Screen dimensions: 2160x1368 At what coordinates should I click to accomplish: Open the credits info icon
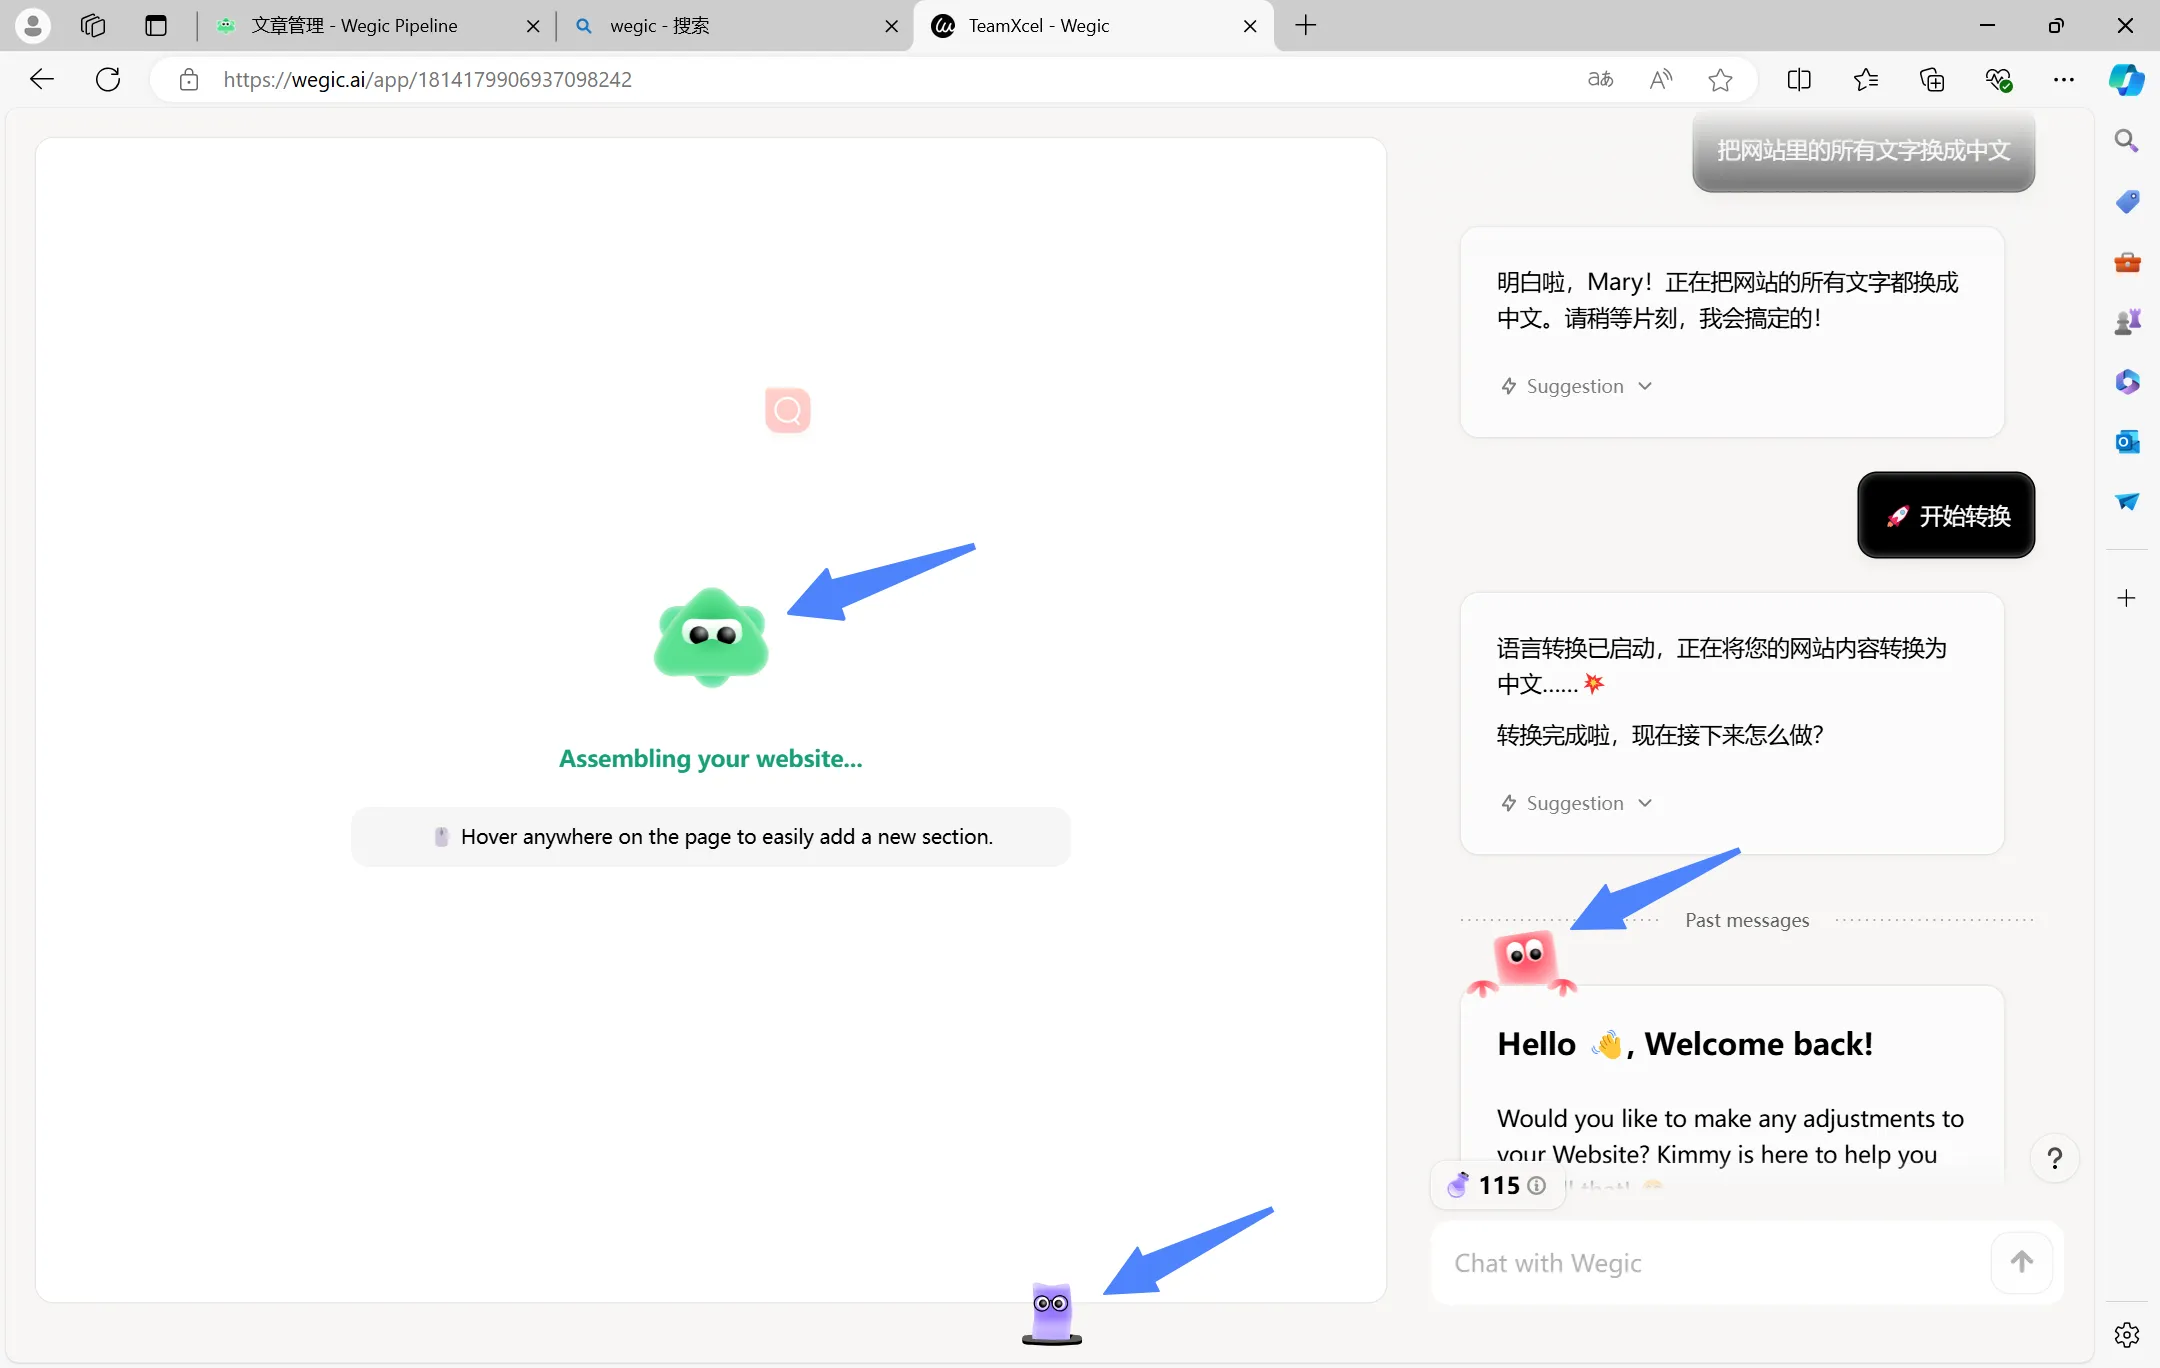click(1537, 1186)
